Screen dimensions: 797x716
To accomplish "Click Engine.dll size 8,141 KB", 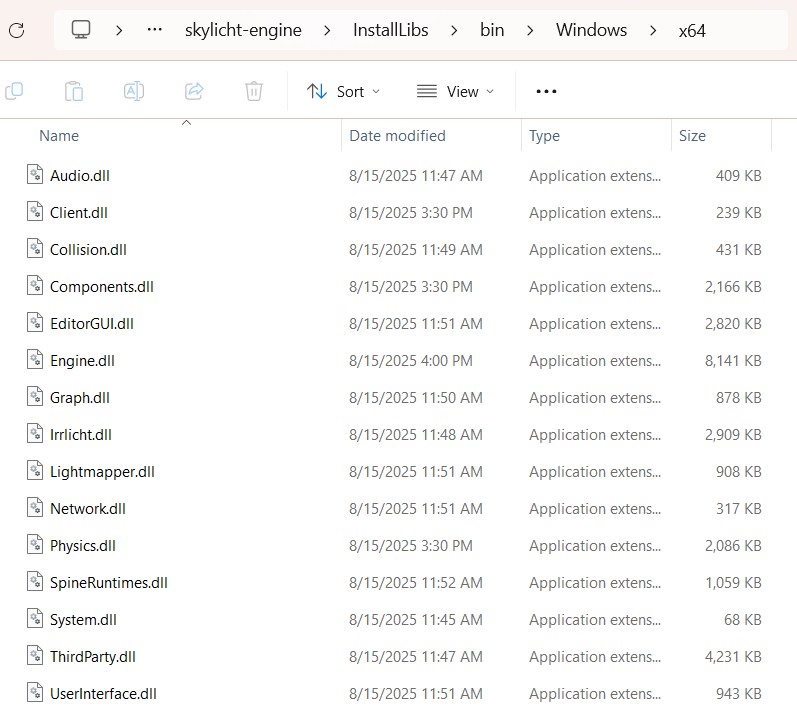I will (733, 361).
